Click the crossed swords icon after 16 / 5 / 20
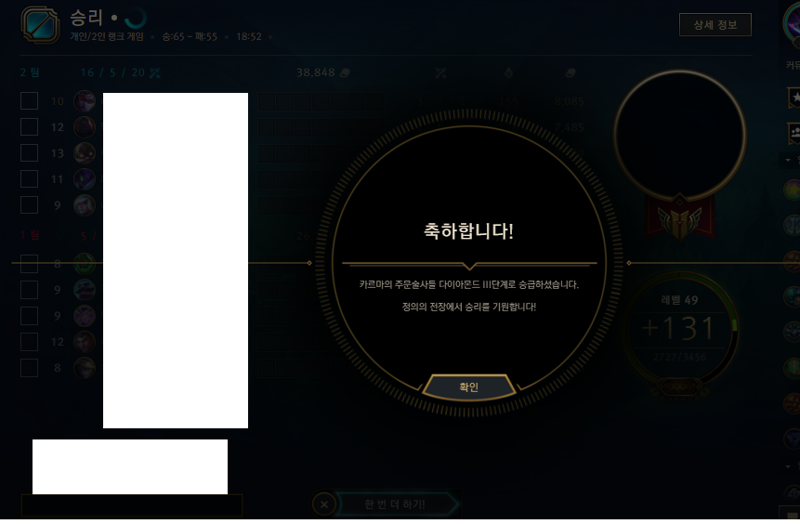Screen dimensions: 800x524 tap(155, 73)
